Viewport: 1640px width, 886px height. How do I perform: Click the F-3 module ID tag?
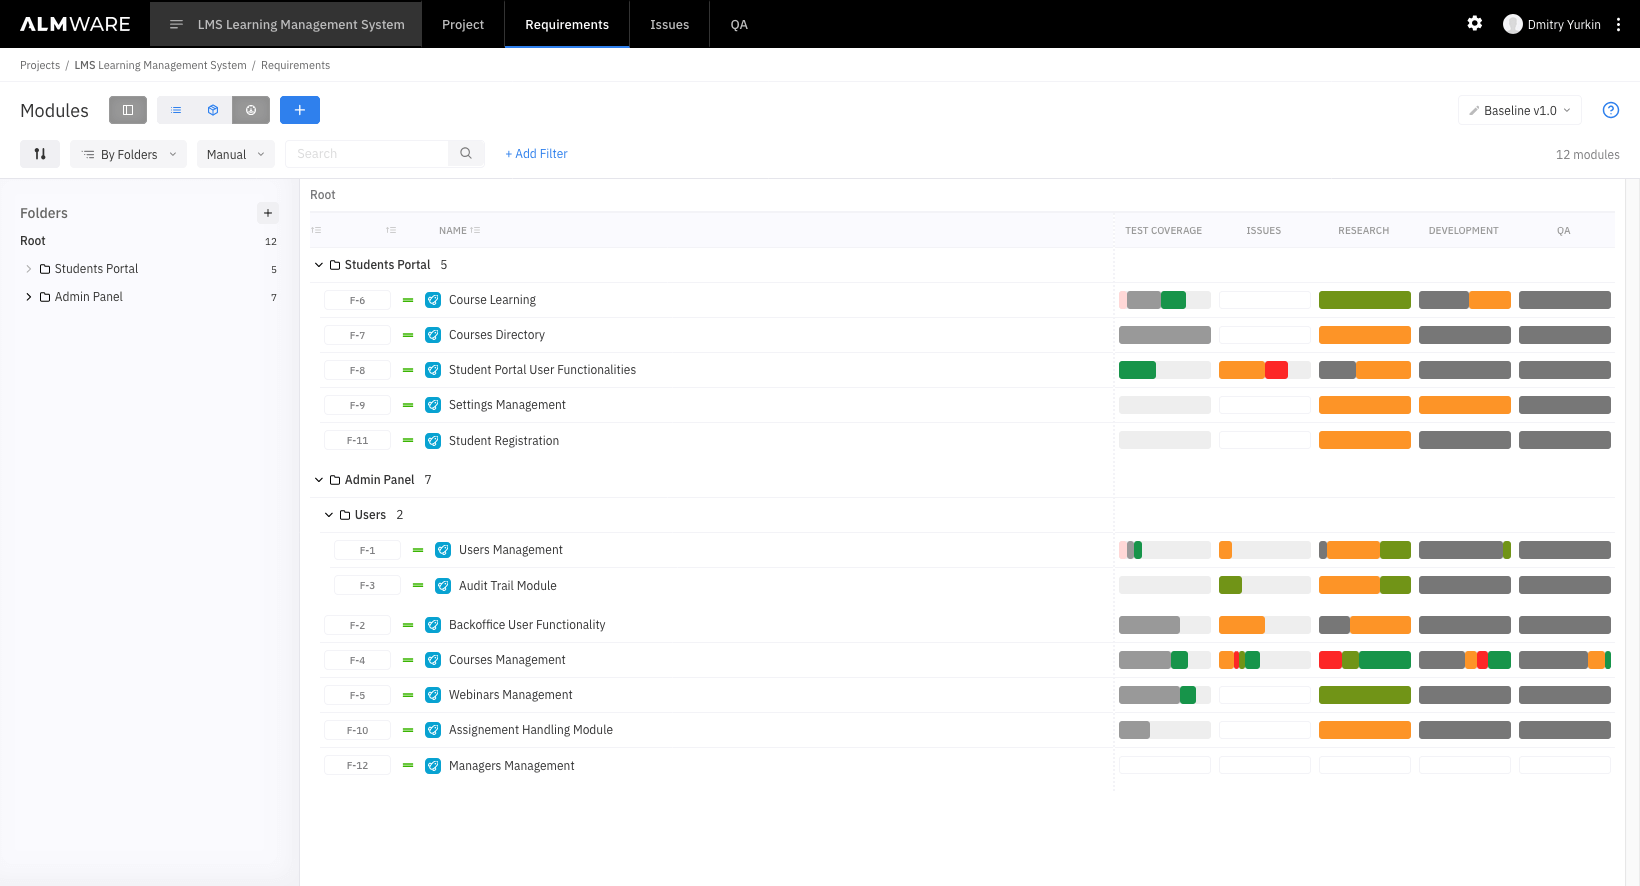pos(367,586)
